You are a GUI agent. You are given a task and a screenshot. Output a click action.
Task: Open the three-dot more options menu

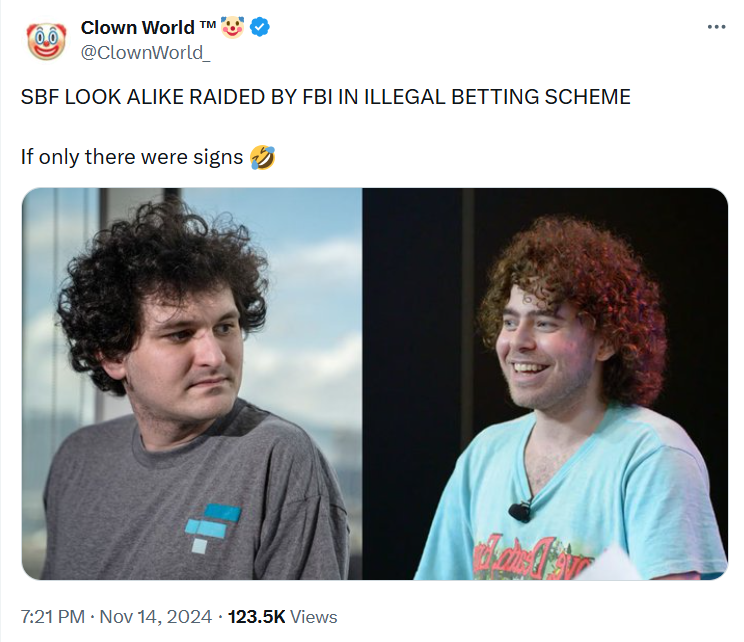[x=716, y=27]
